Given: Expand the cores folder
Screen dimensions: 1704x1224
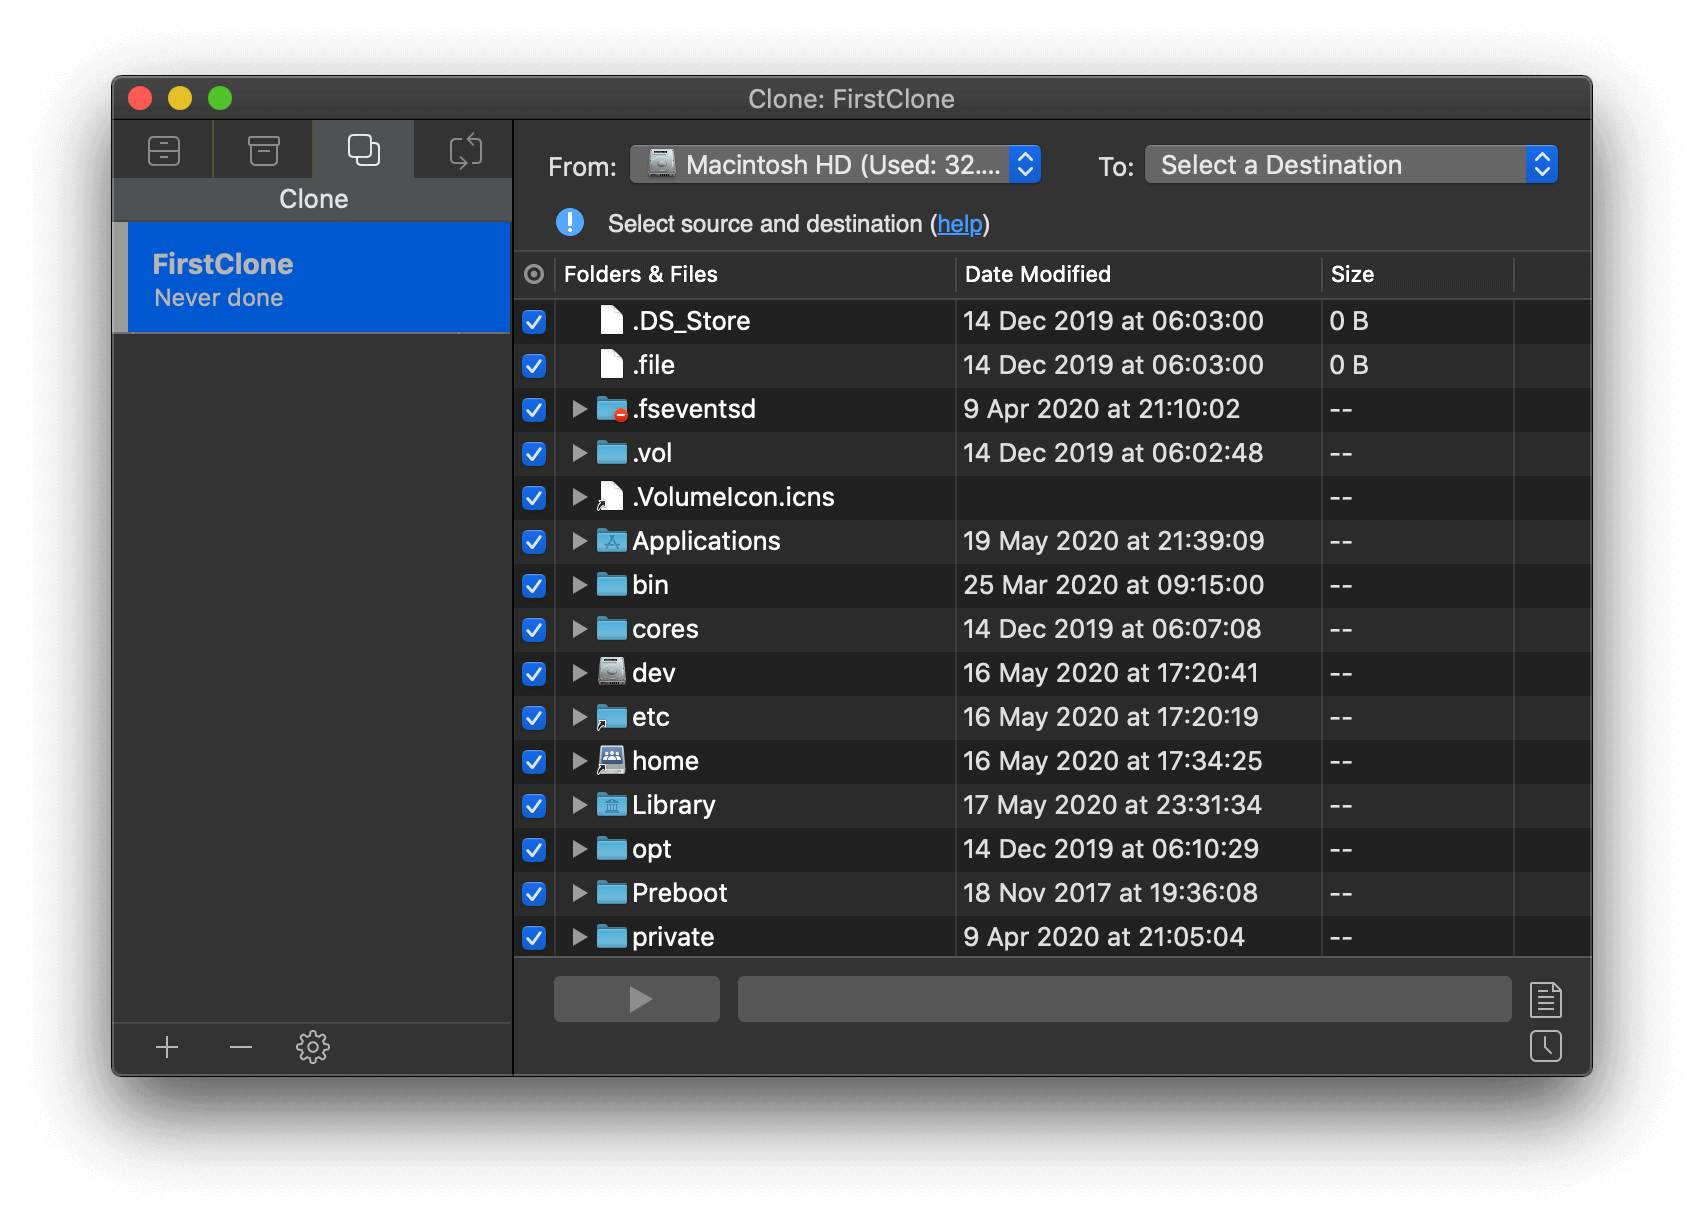Looking at the screenshot, I should coord(579,629).
